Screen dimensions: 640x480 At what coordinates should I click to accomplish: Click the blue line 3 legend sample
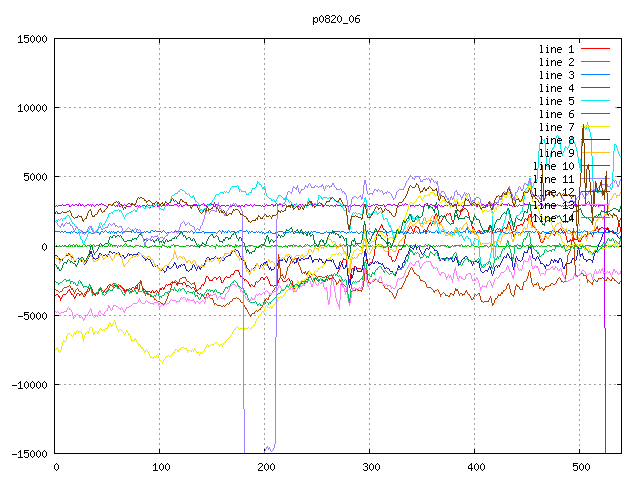(595, 75)
